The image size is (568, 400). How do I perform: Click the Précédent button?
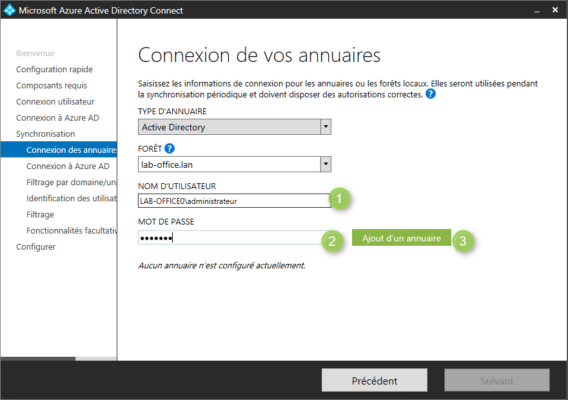tap(375, 380)
